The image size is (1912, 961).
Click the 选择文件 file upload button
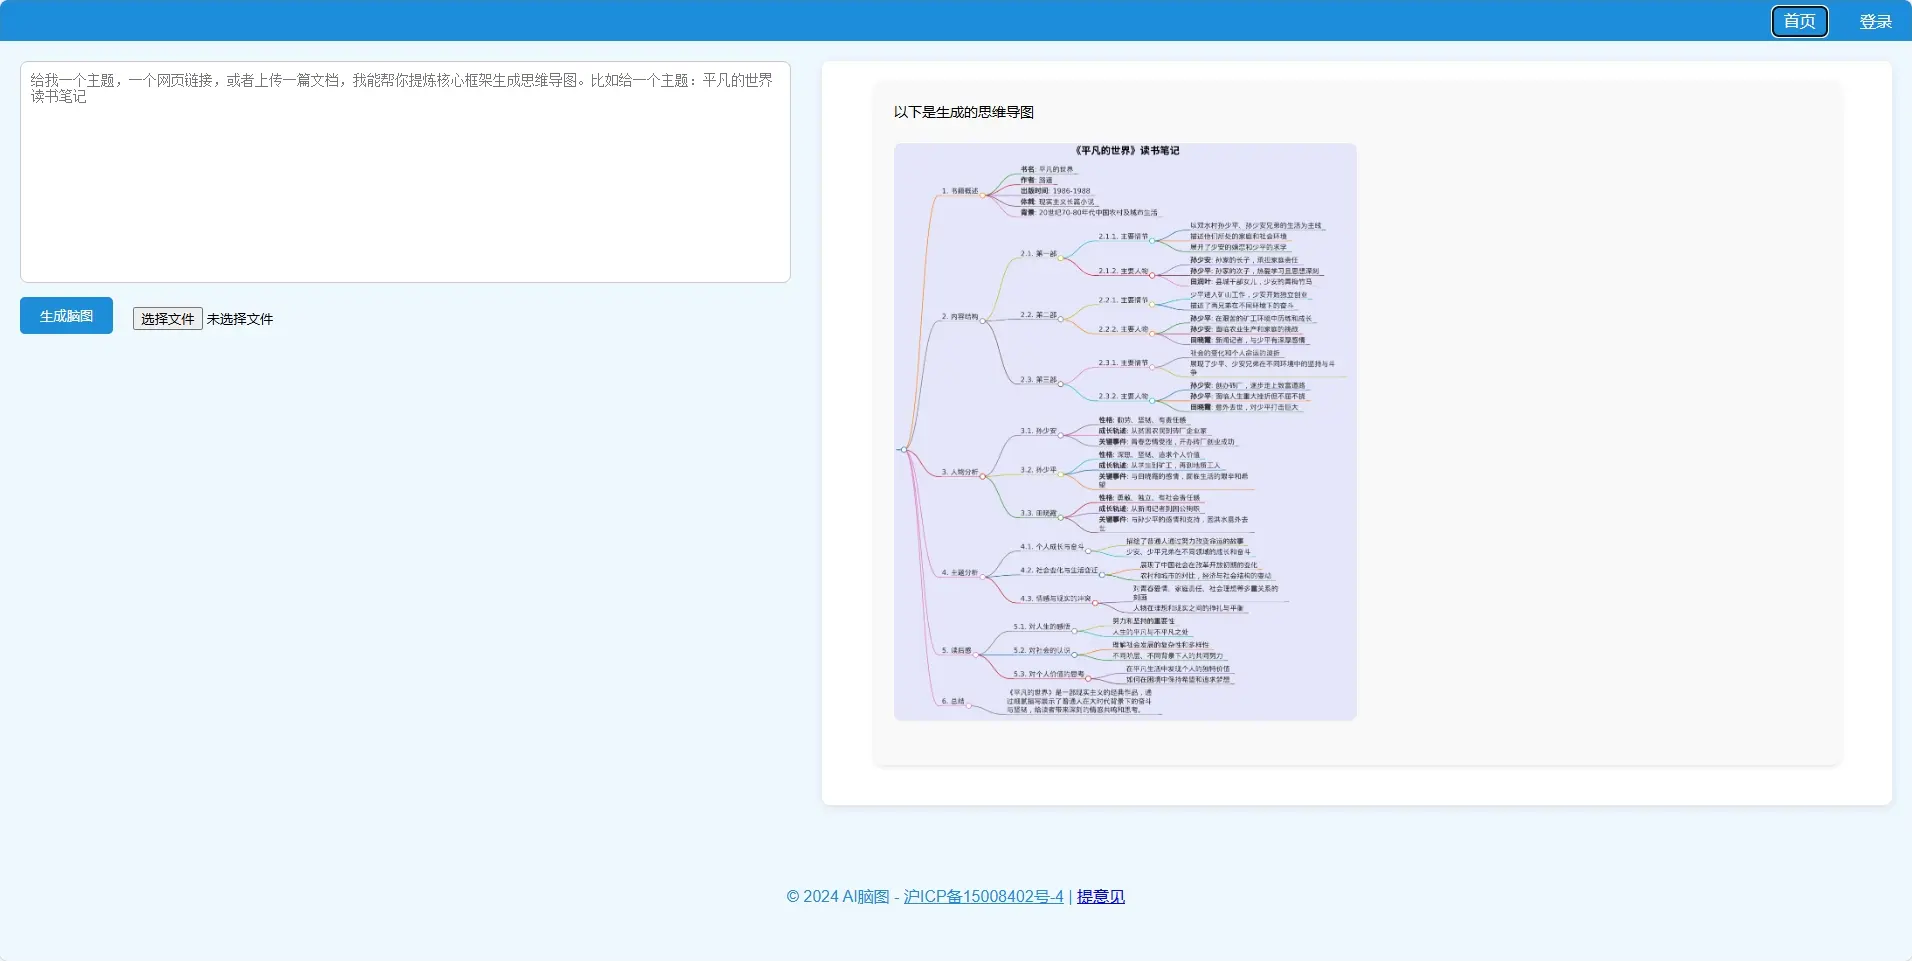pos(167,319)
